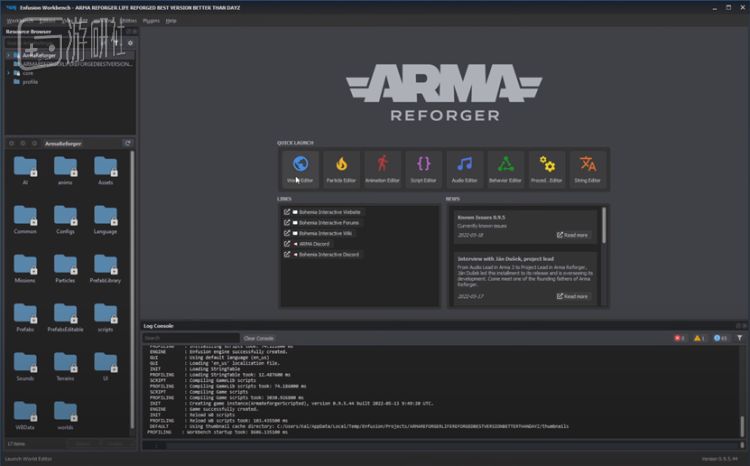Screen dimensions: 750x466
Task: Launch the Behavior Editor
Action: click(505, 168)
